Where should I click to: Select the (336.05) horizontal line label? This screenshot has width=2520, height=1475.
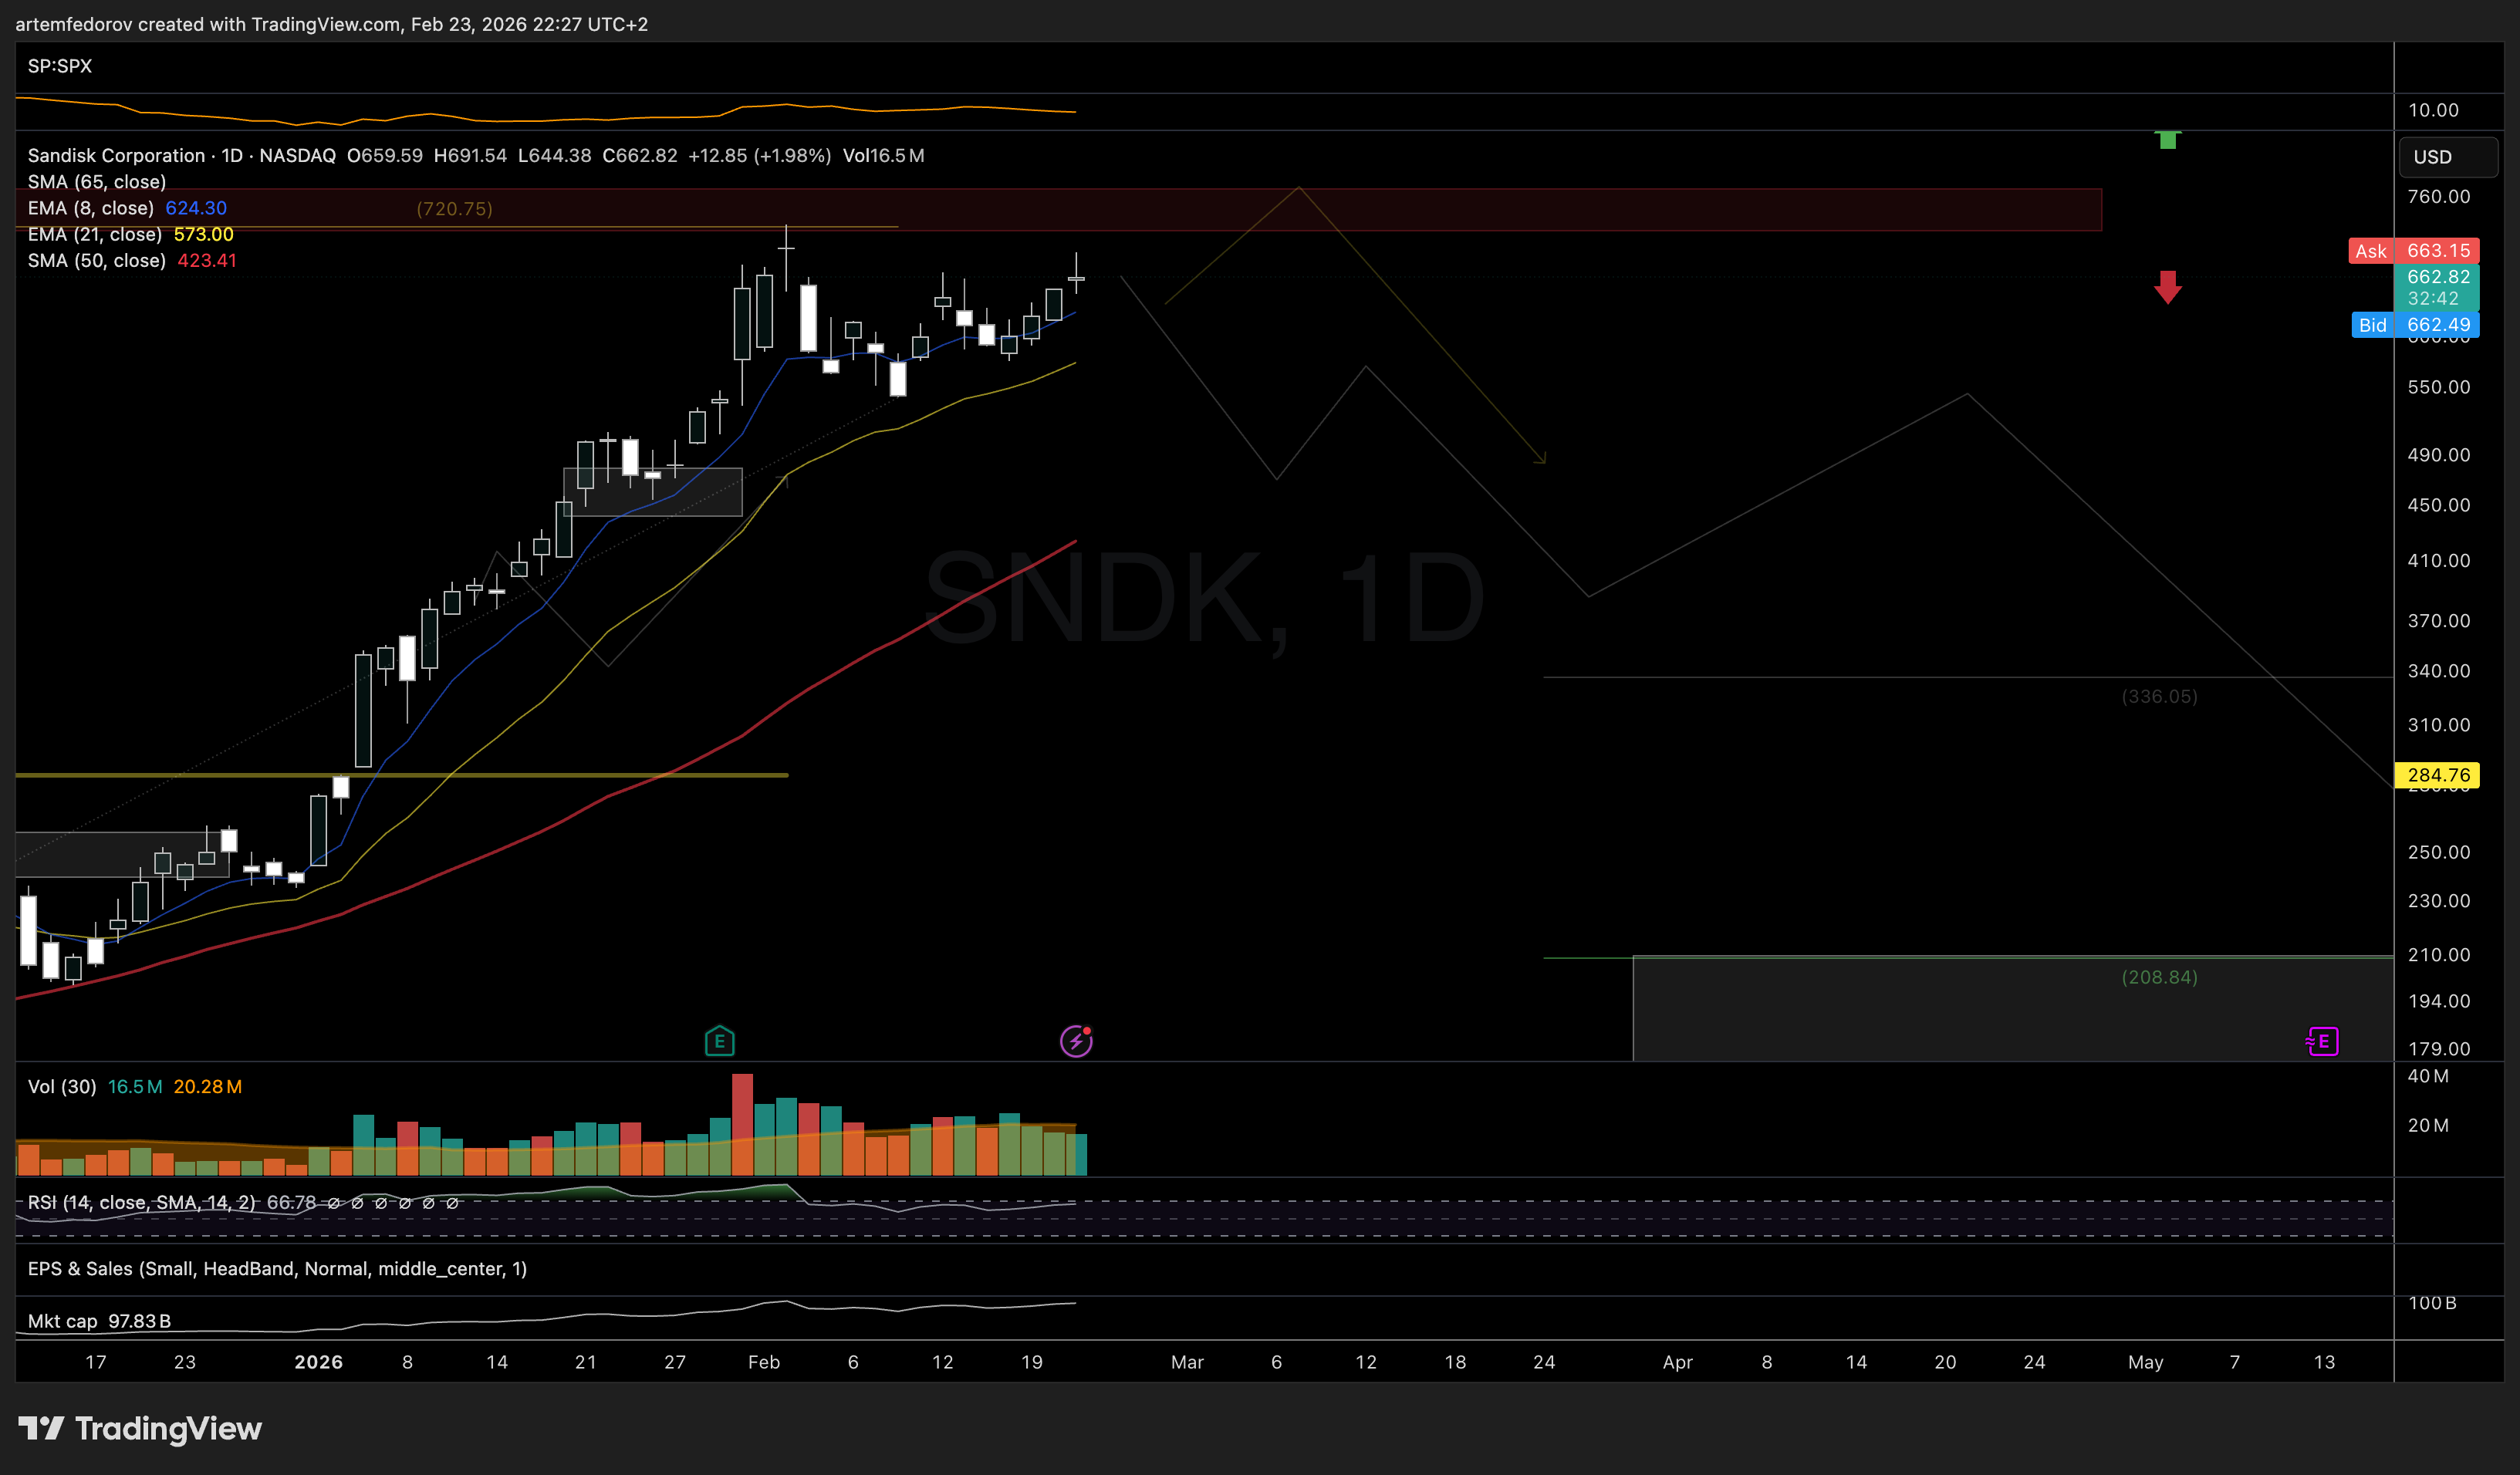coord(2159,696)
